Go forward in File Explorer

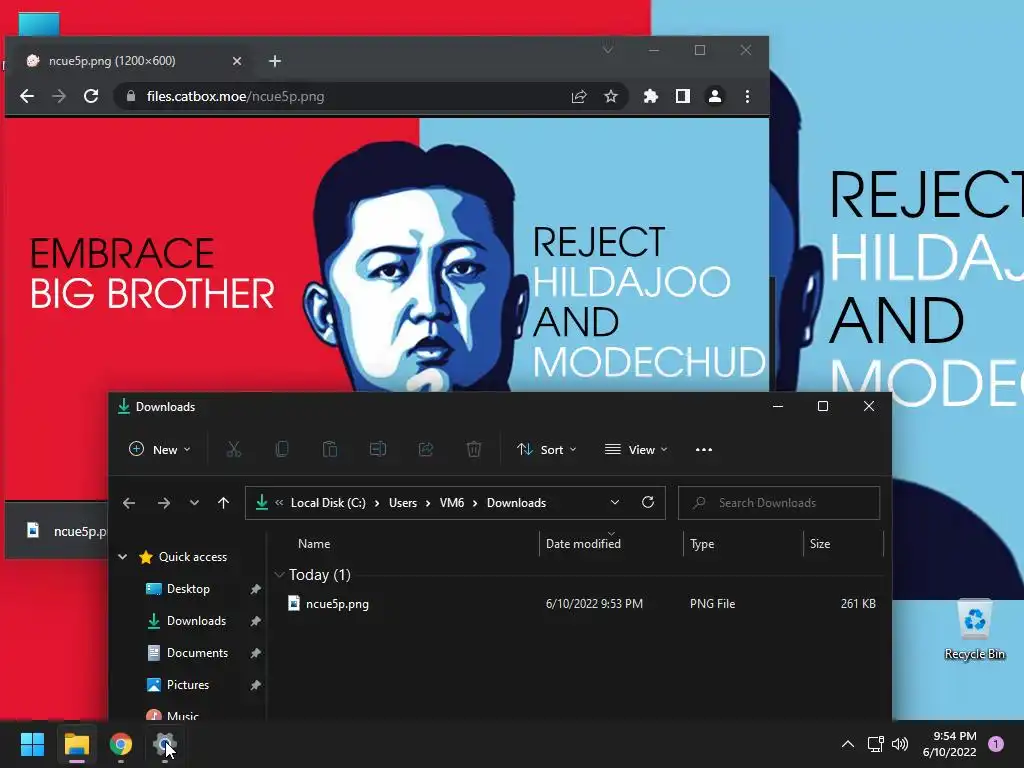coord(163,503)
